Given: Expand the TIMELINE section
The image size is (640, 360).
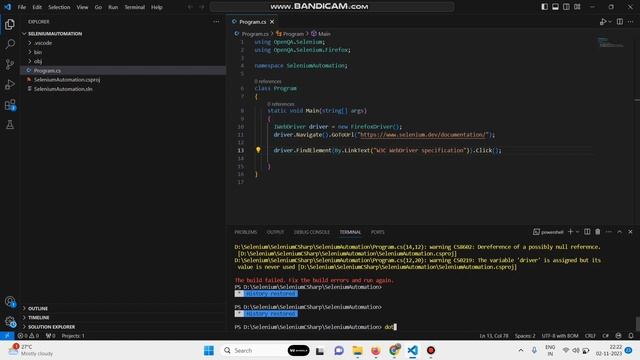Looking at the screenshot, I should coord(122,318).
